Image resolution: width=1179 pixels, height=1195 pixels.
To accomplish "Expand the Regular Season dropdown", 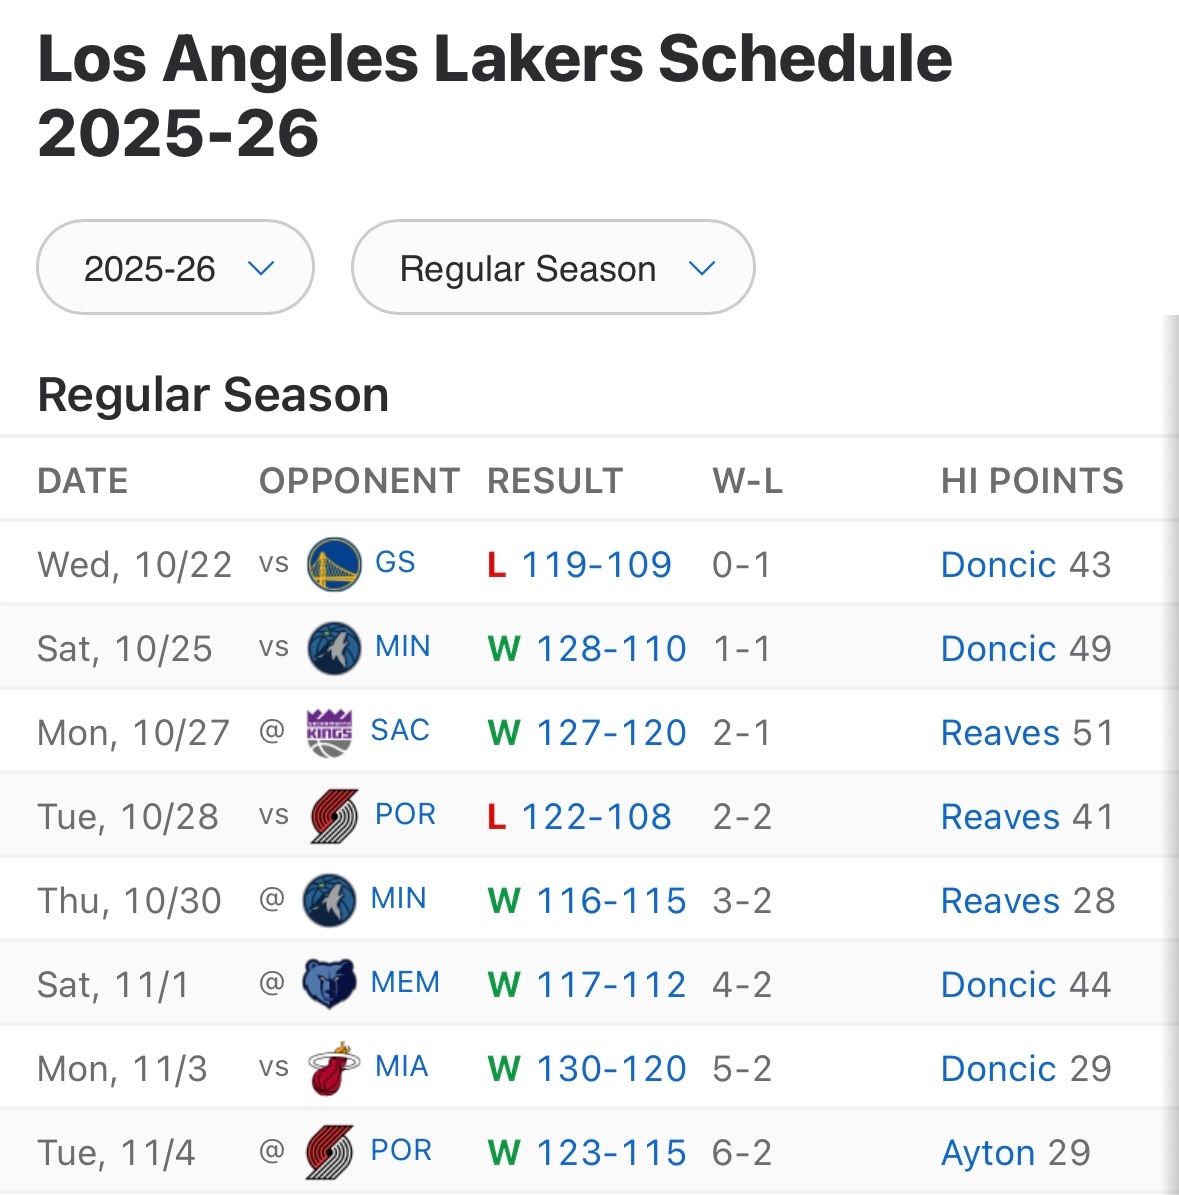I will (x=553, y=268).
